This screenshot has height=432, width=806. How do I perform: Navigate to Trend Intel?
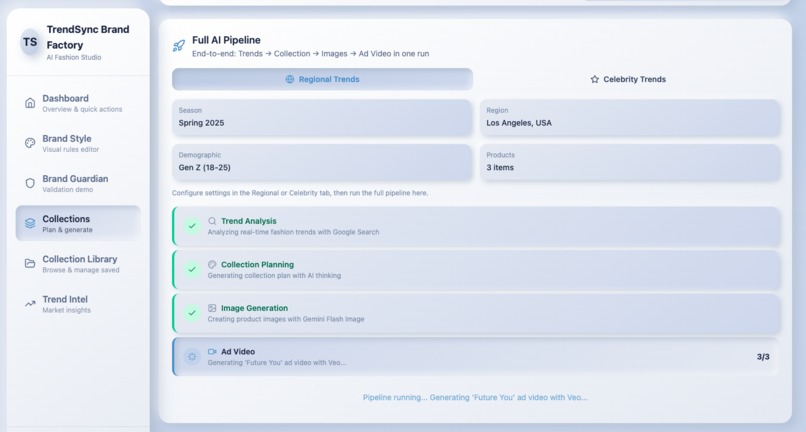(x=78, y=303)
